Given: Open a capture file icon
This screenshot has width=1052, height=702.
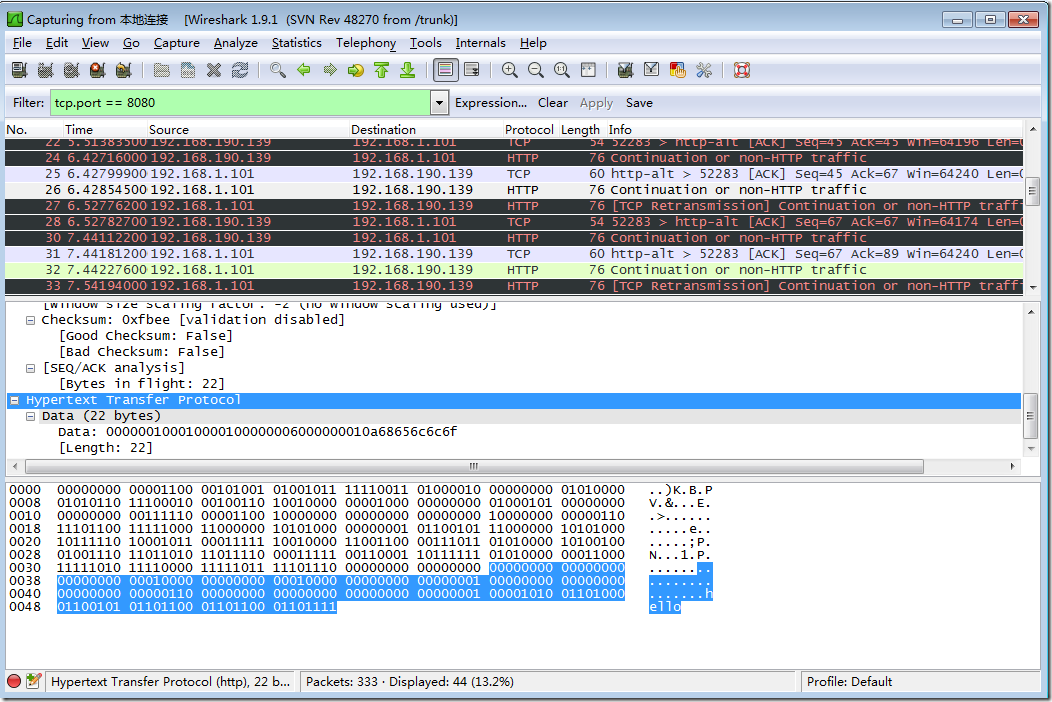Looking at the screenshot, I should click(x=162, y=70).
